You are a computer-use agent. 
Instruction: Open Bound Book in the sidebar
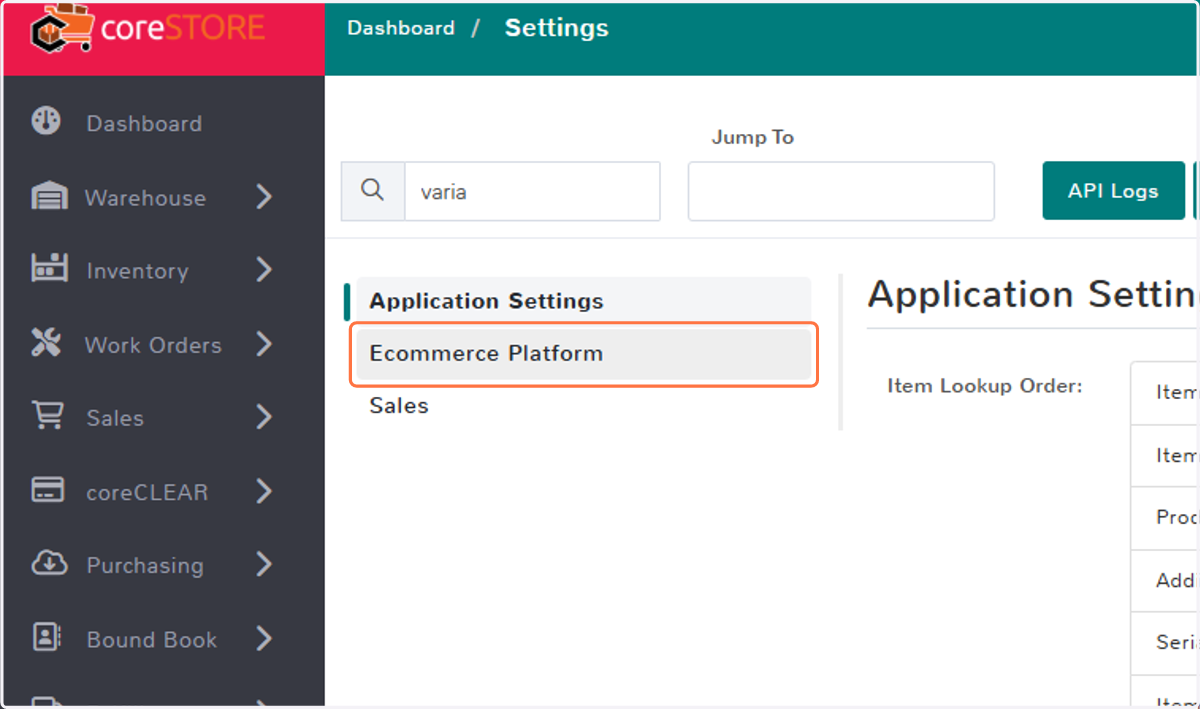coord(152,640)
